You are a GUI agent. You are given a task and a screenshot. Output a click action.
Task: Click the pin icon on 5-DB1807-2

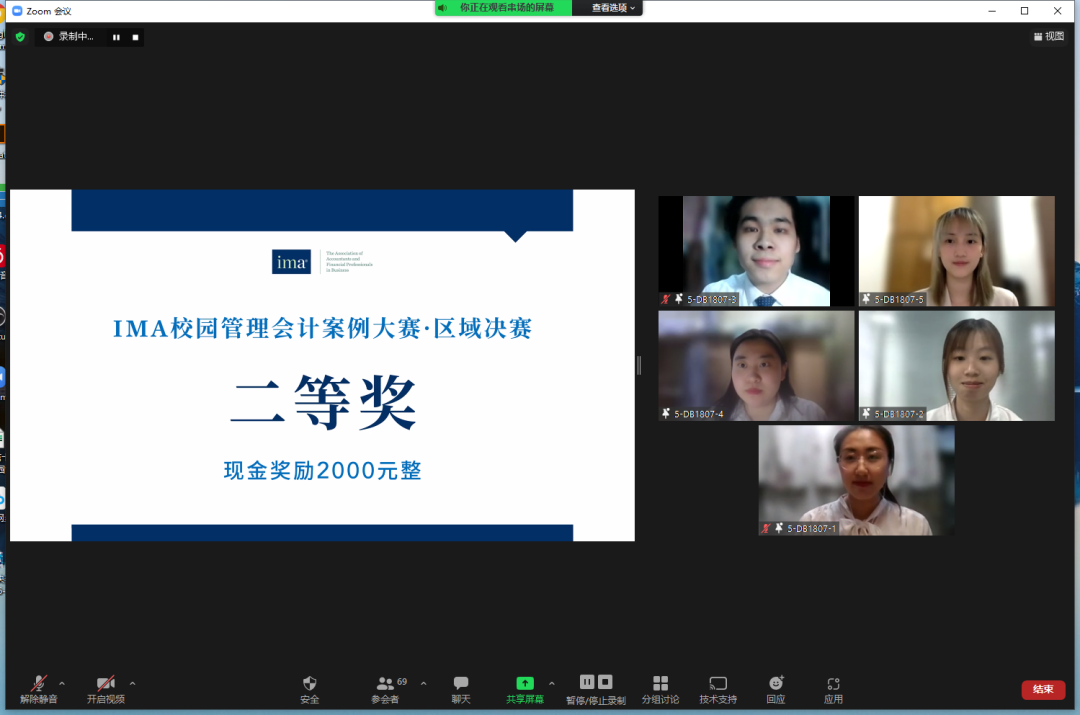coord(866,413)
